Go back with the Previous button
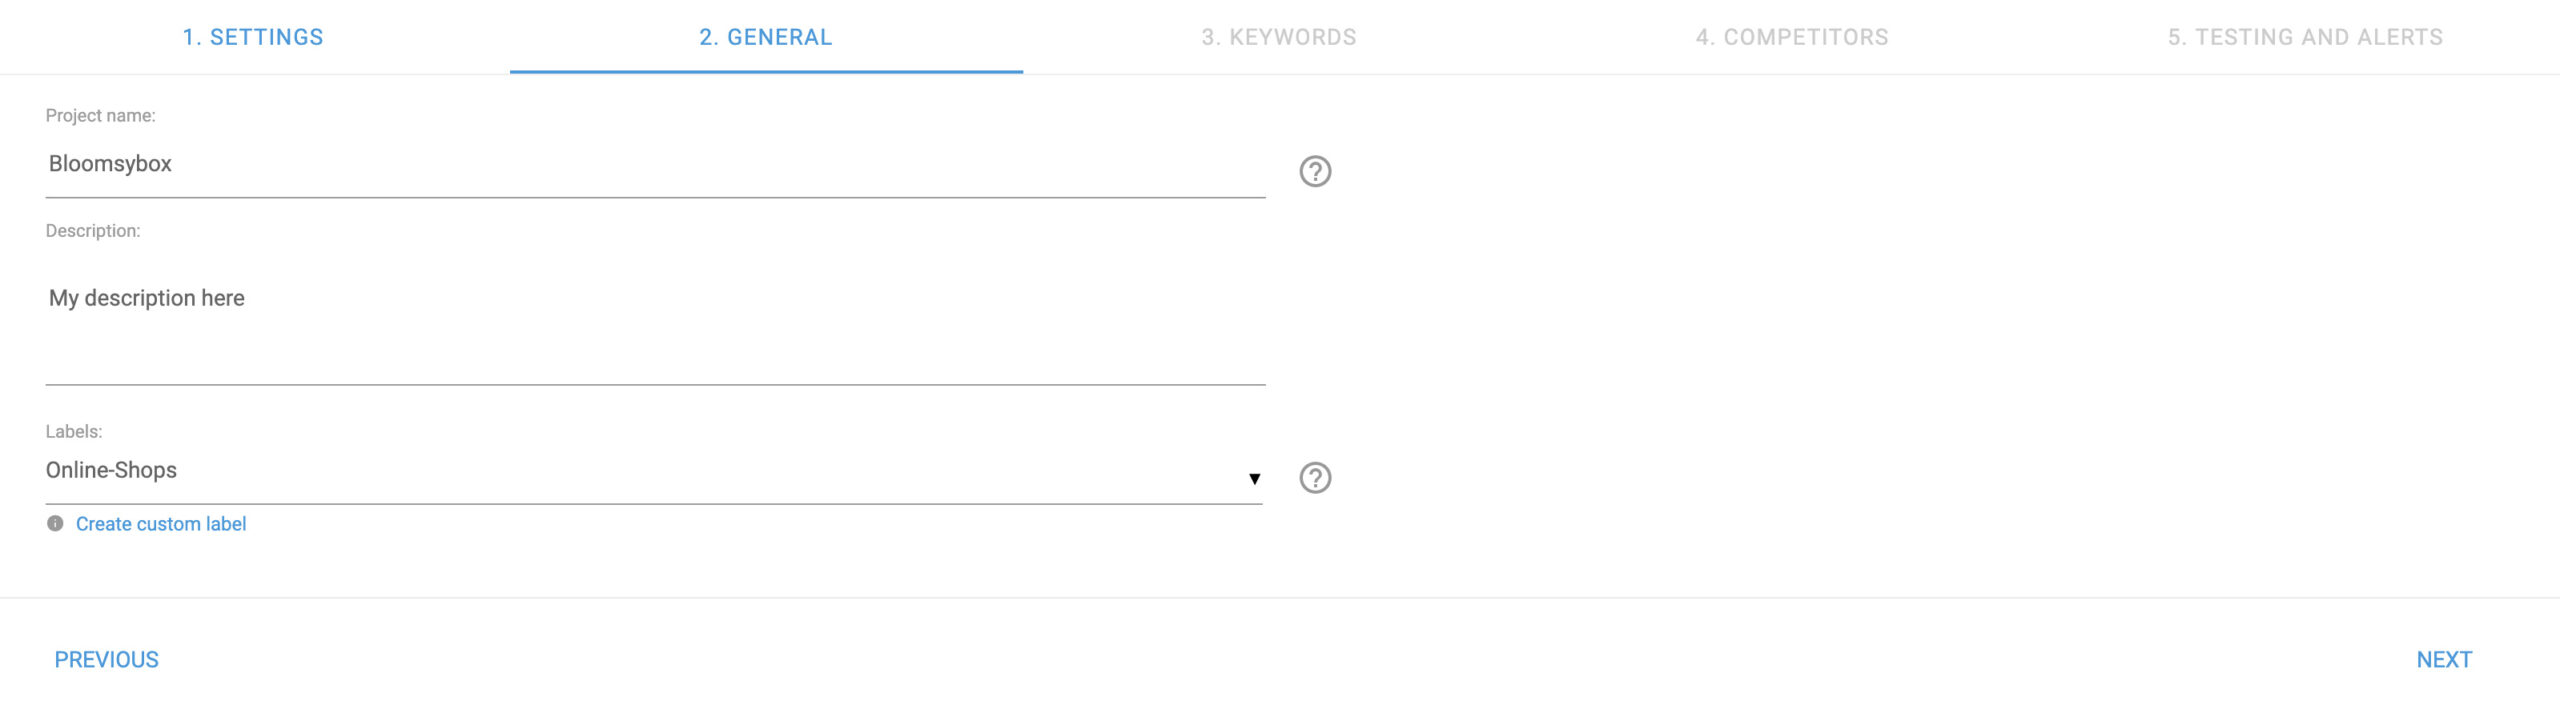The width and height of the screenshot is (2560, 717). (107, 660)
